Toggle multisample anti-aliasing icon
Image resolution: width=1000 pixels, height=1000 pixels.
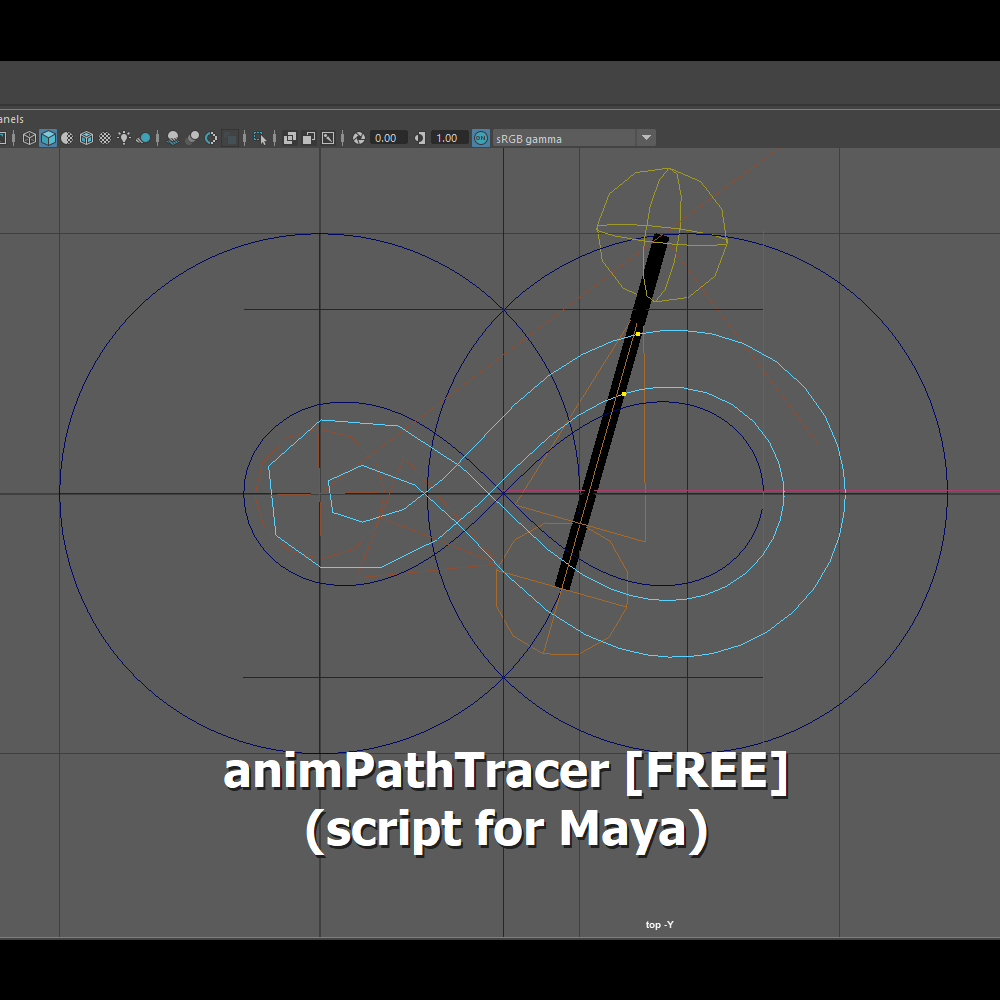coord(211,138)
